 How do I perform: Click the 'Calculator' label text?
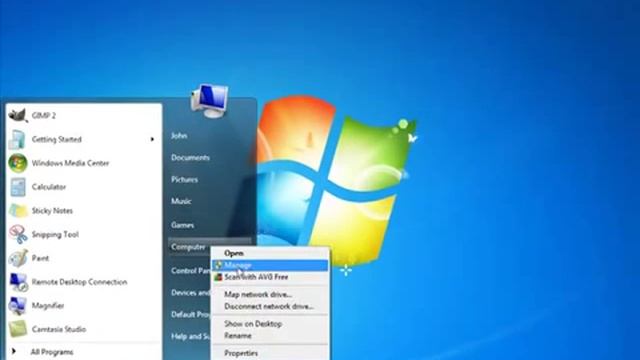click(x=49, y=187)
